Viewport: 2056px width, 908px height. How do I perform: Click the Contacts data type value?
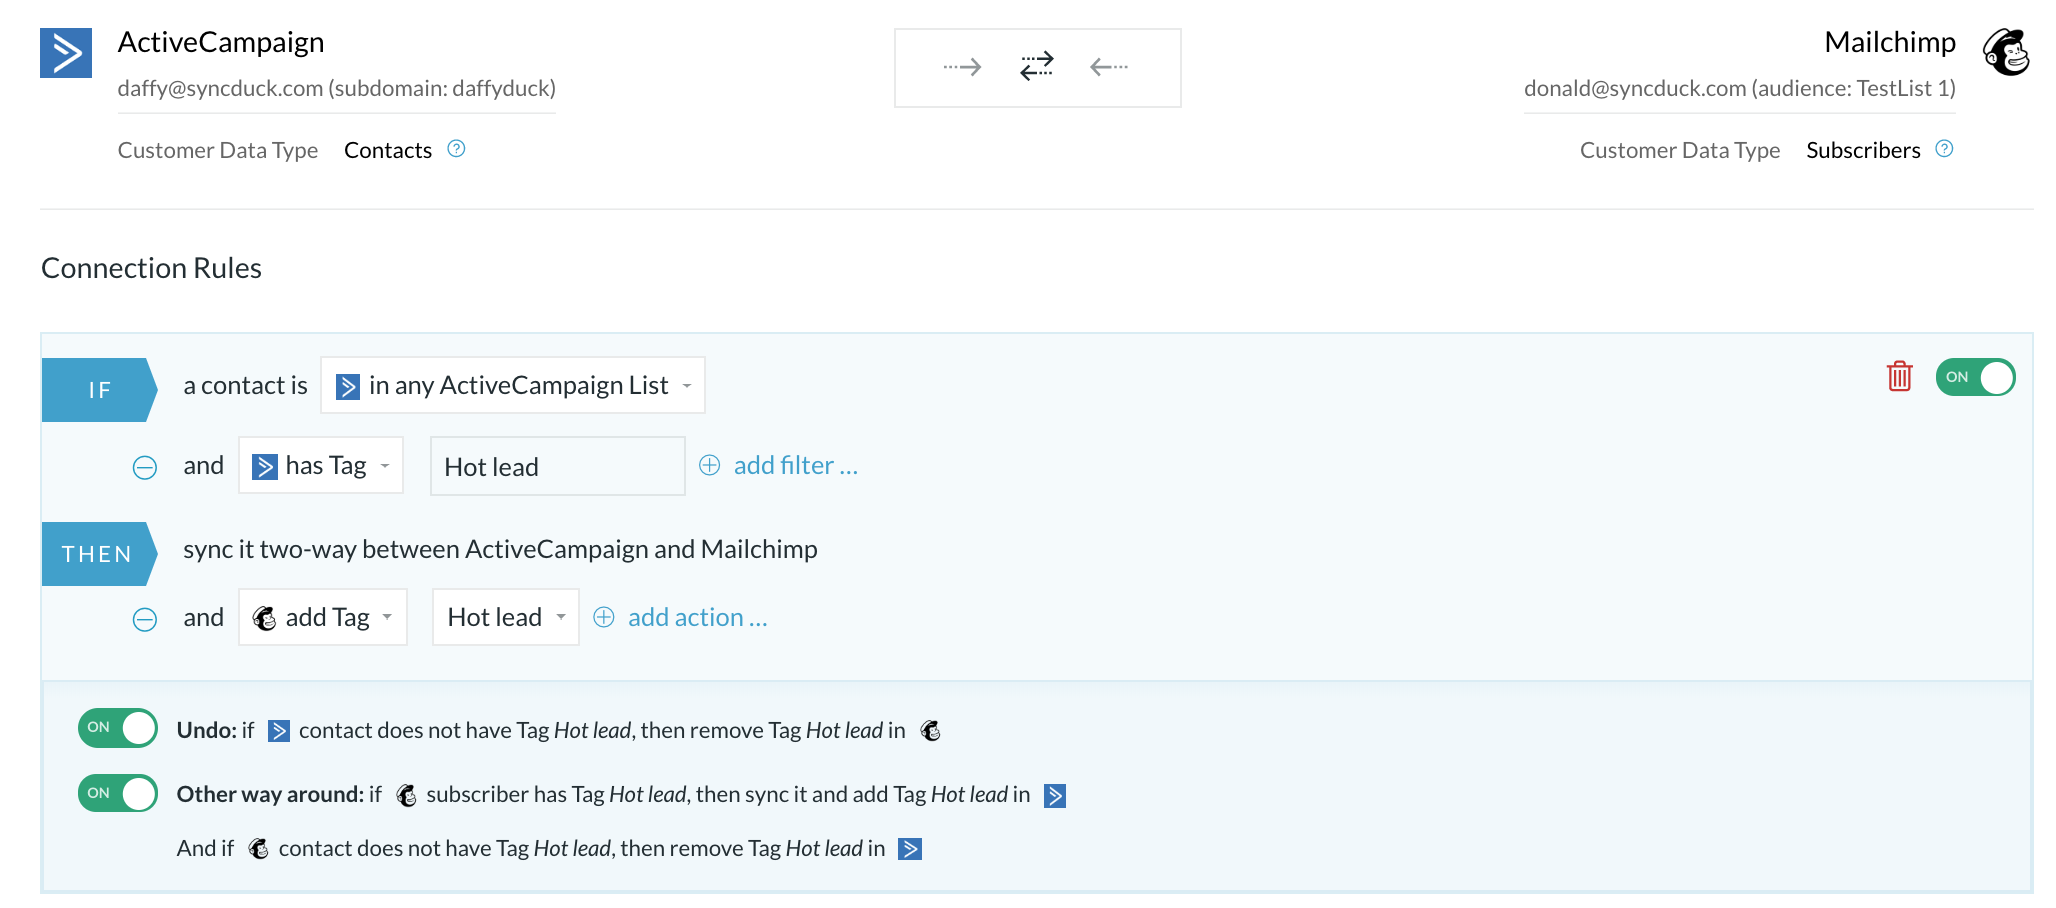pos(388,150)
